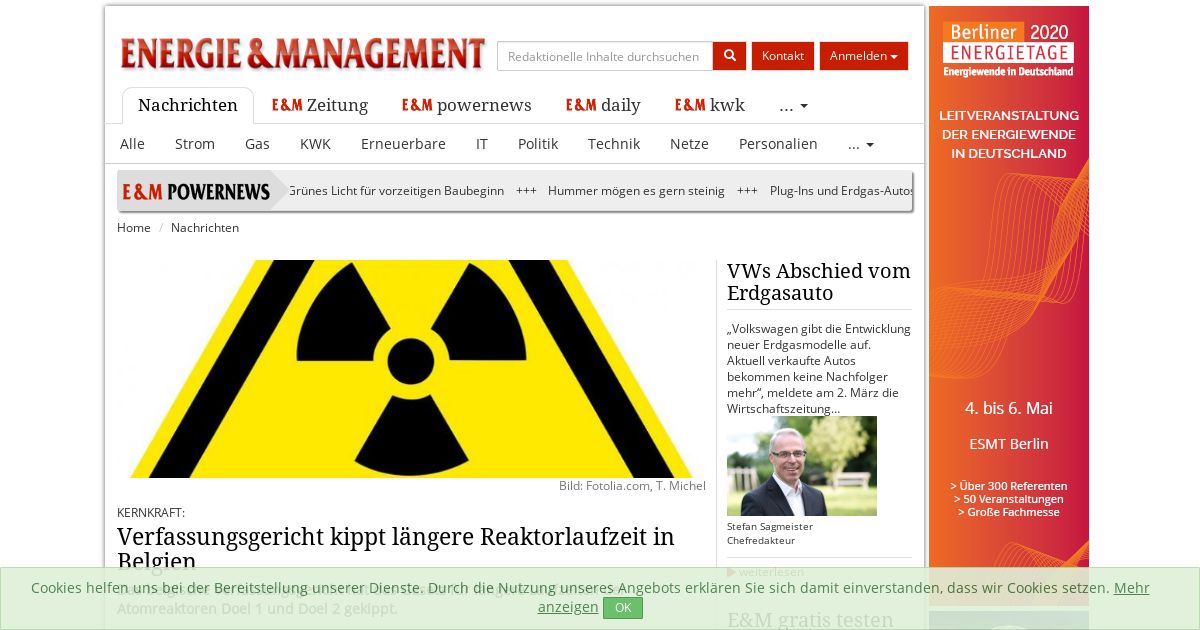This screenshot has width=1200, height=630.
Task: Select the Netze category
Action: [x=689, y=144]
